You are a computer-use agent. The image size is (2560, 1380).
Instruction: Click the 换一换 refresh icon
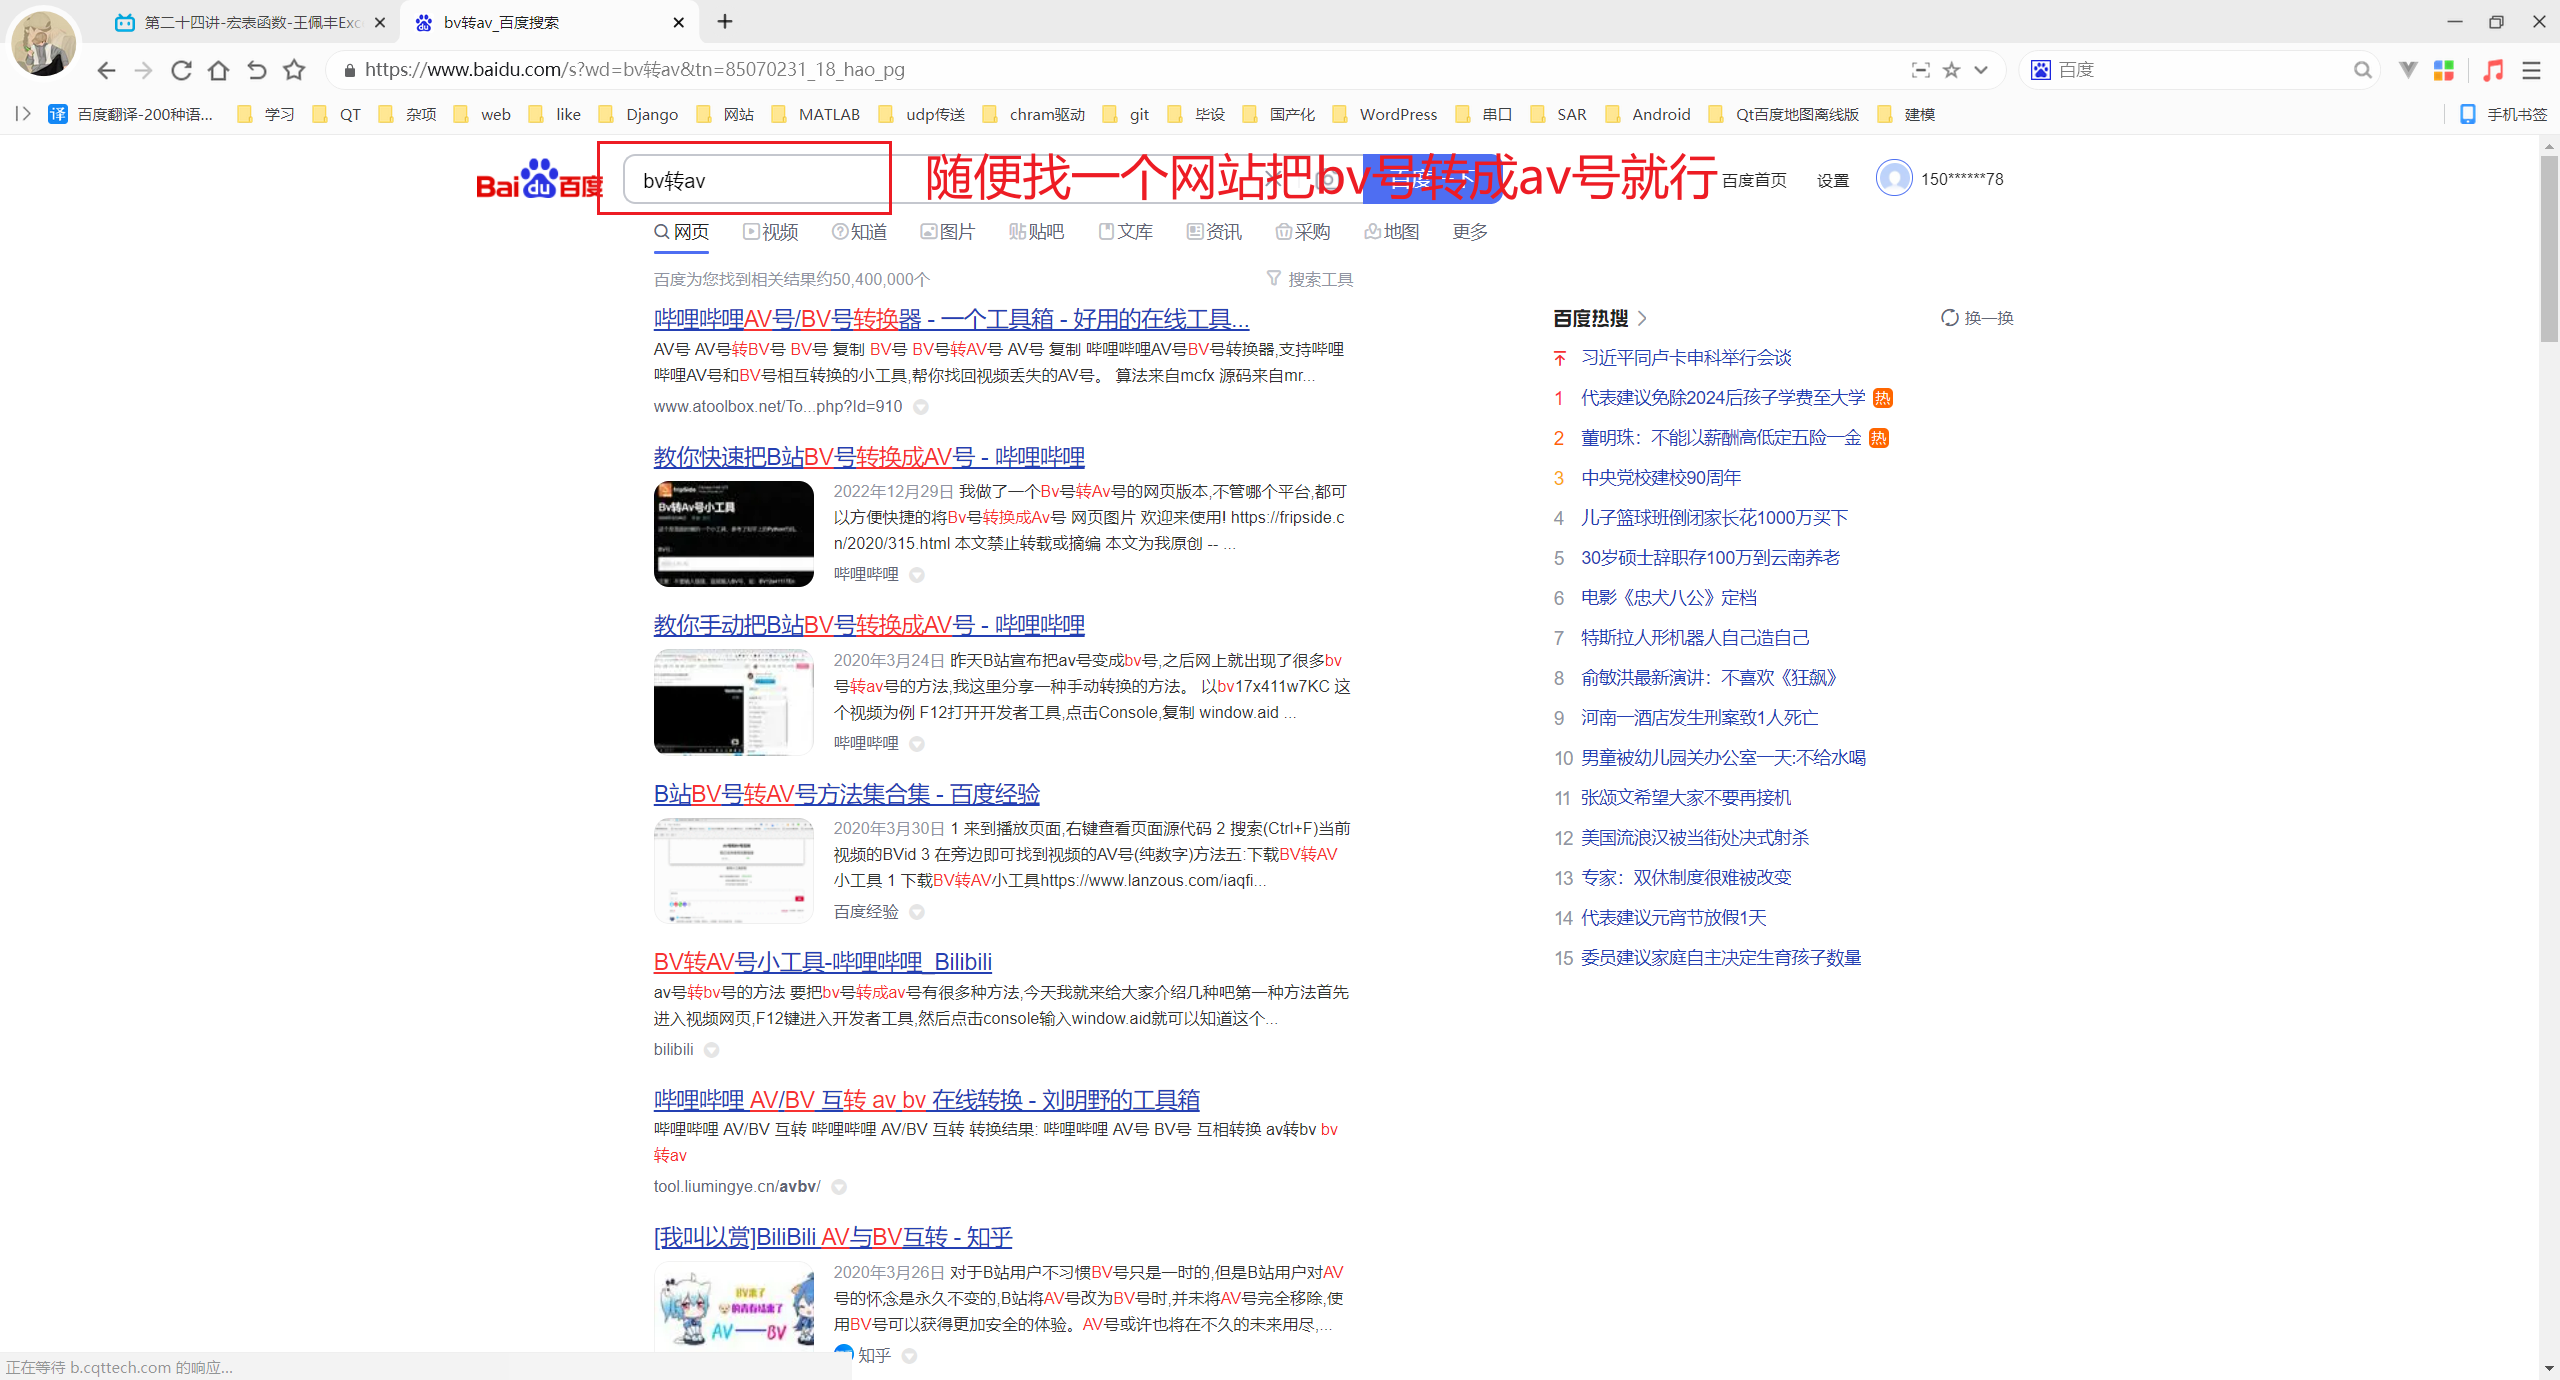tap(1949, 318)
